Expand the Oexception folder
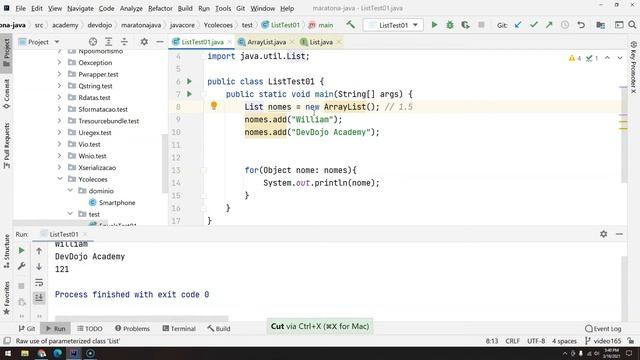Image resolution: width=640 pixels, height=360 pixels. (x=60, y=62)
